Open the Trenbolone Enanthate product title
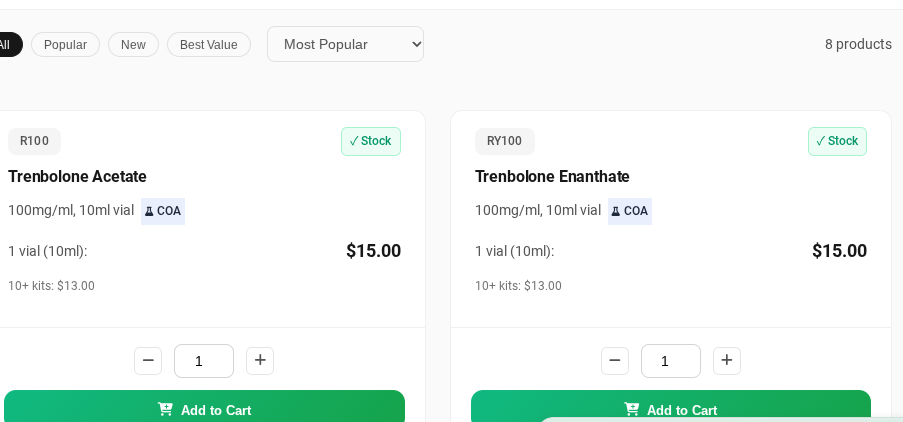This screenshot has height=422, width=903. 552,177
